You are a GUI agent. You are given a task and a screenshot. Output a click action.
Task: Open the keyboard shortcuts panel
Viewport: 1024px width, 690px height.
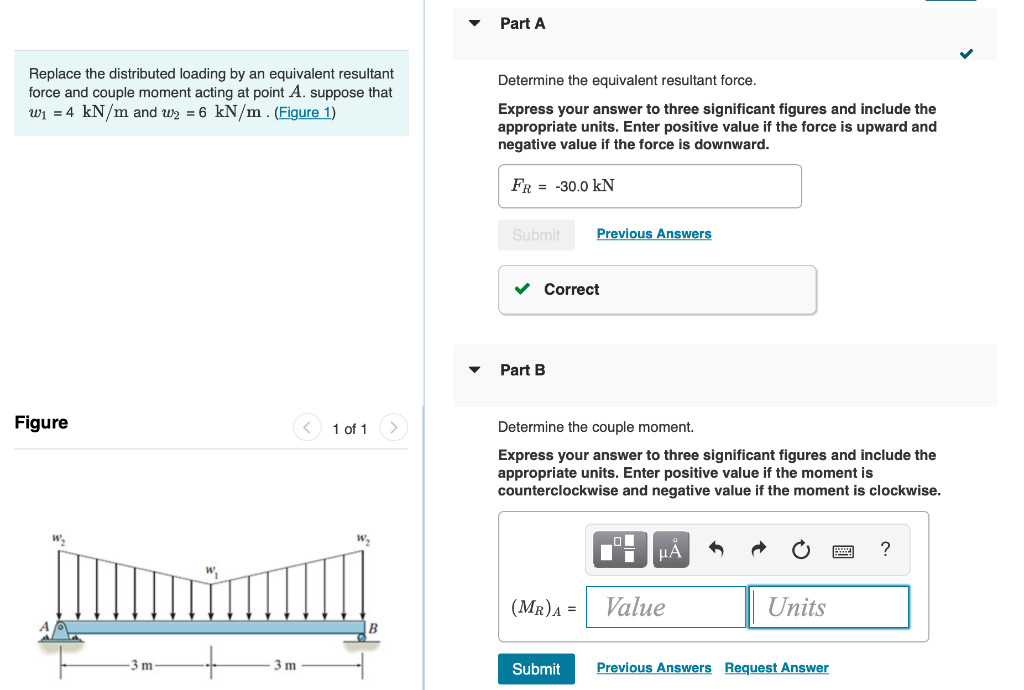click(842, 549)
